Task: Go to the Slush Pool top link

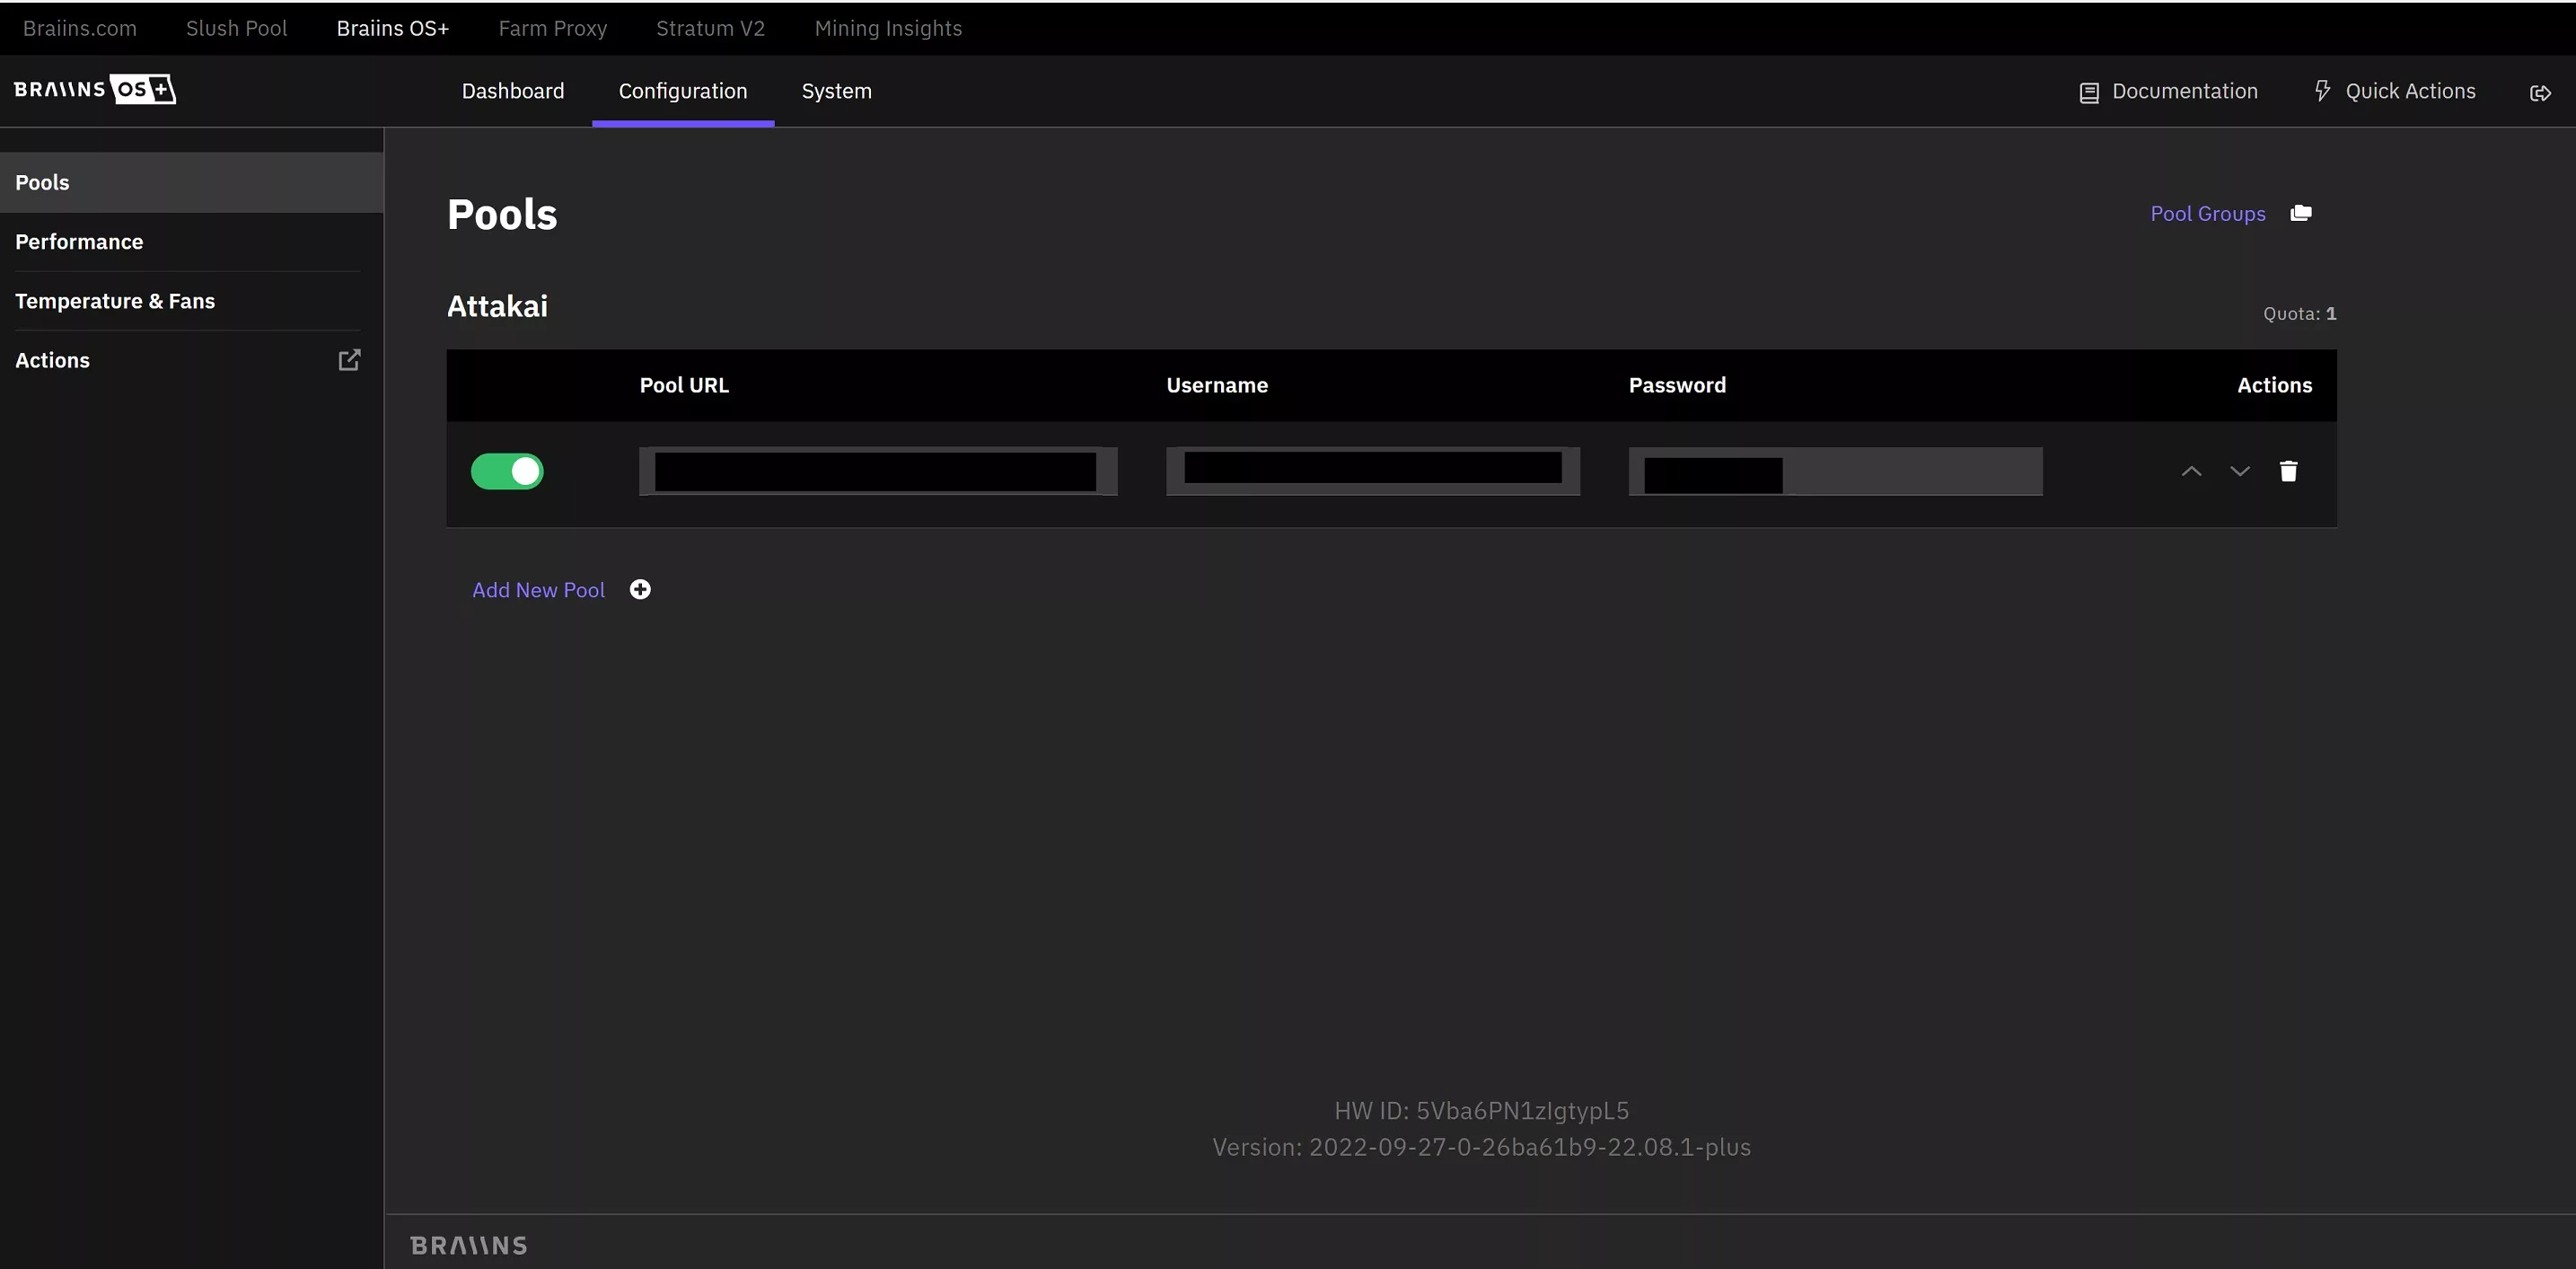Action: [236, 28]
